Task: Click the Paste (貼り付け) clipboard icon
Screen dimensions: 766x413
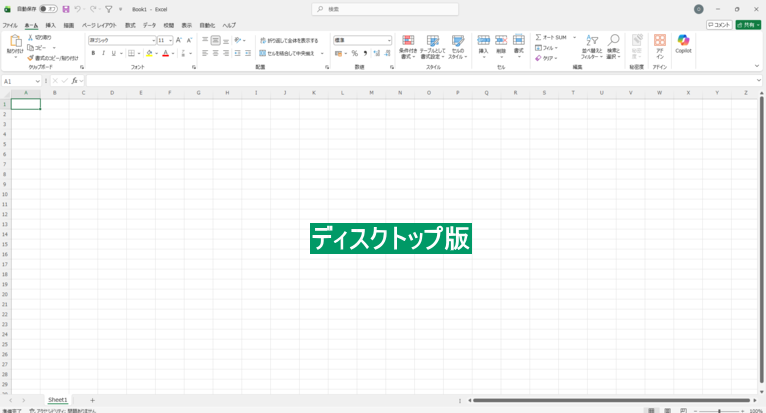Action: 15,41
